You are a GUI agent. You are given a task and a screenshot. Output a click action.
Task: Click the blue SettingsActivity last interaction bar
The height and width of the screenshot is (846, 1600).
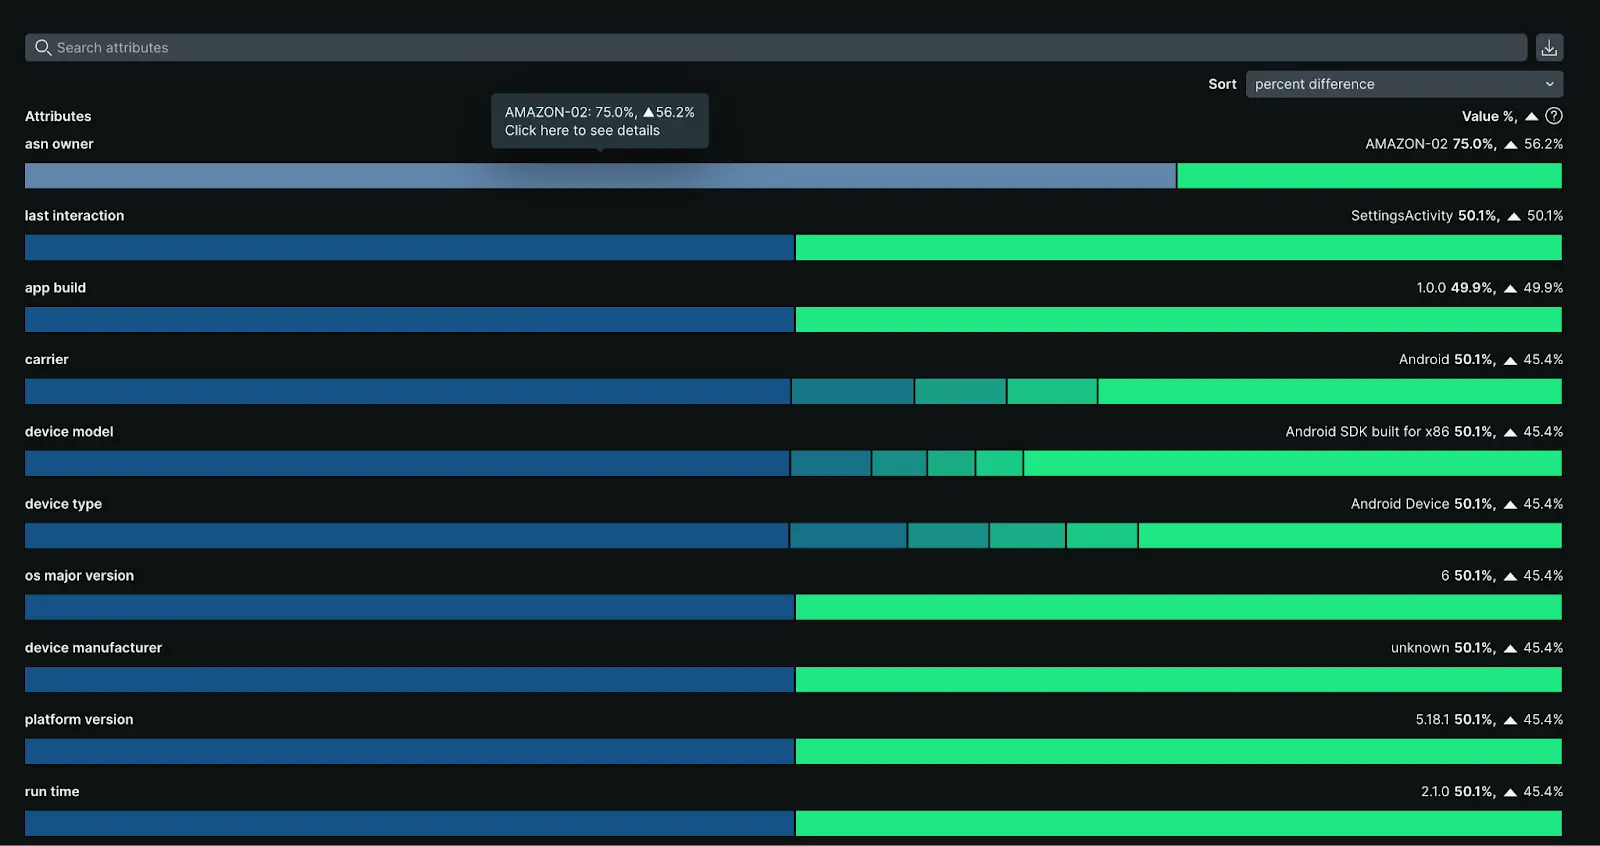(409, 248)
